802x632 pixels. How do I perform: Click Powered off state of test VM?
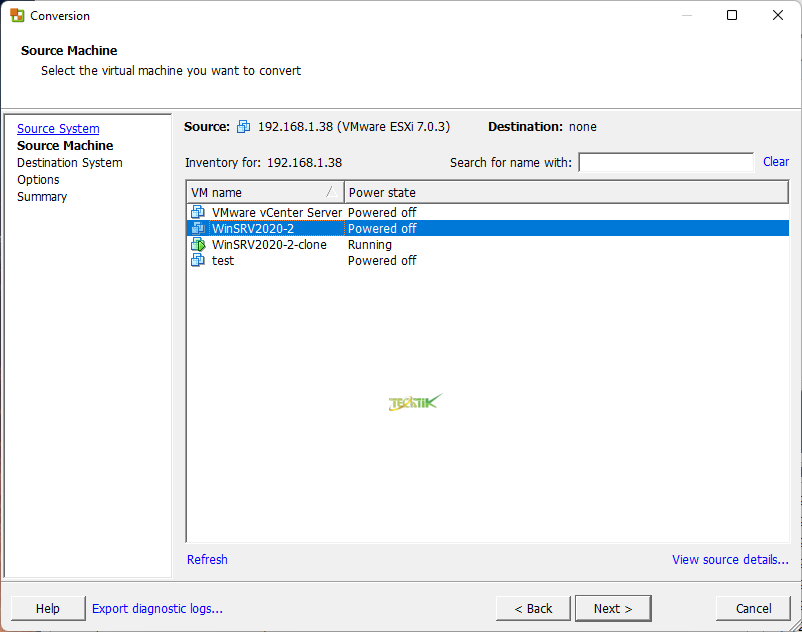pos(382,261)
